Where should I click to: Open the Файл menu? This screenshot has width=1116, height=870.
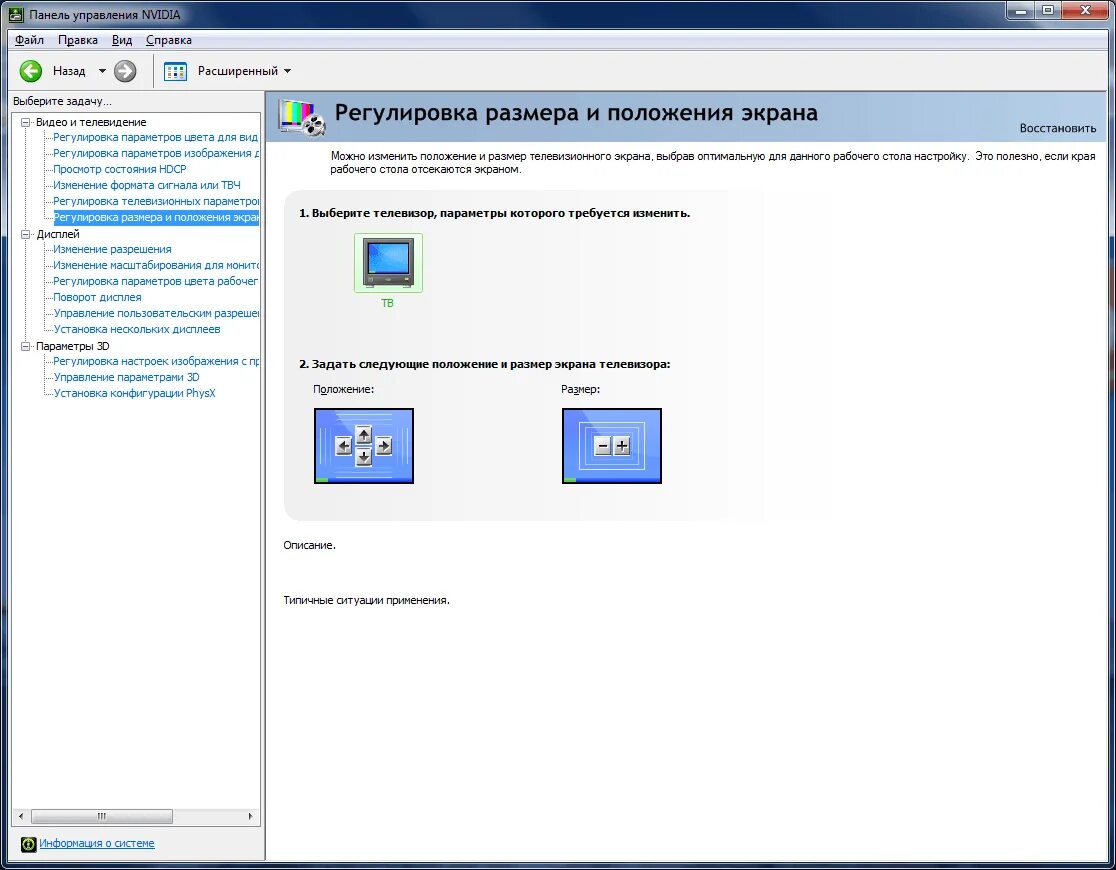click(29, 40)
